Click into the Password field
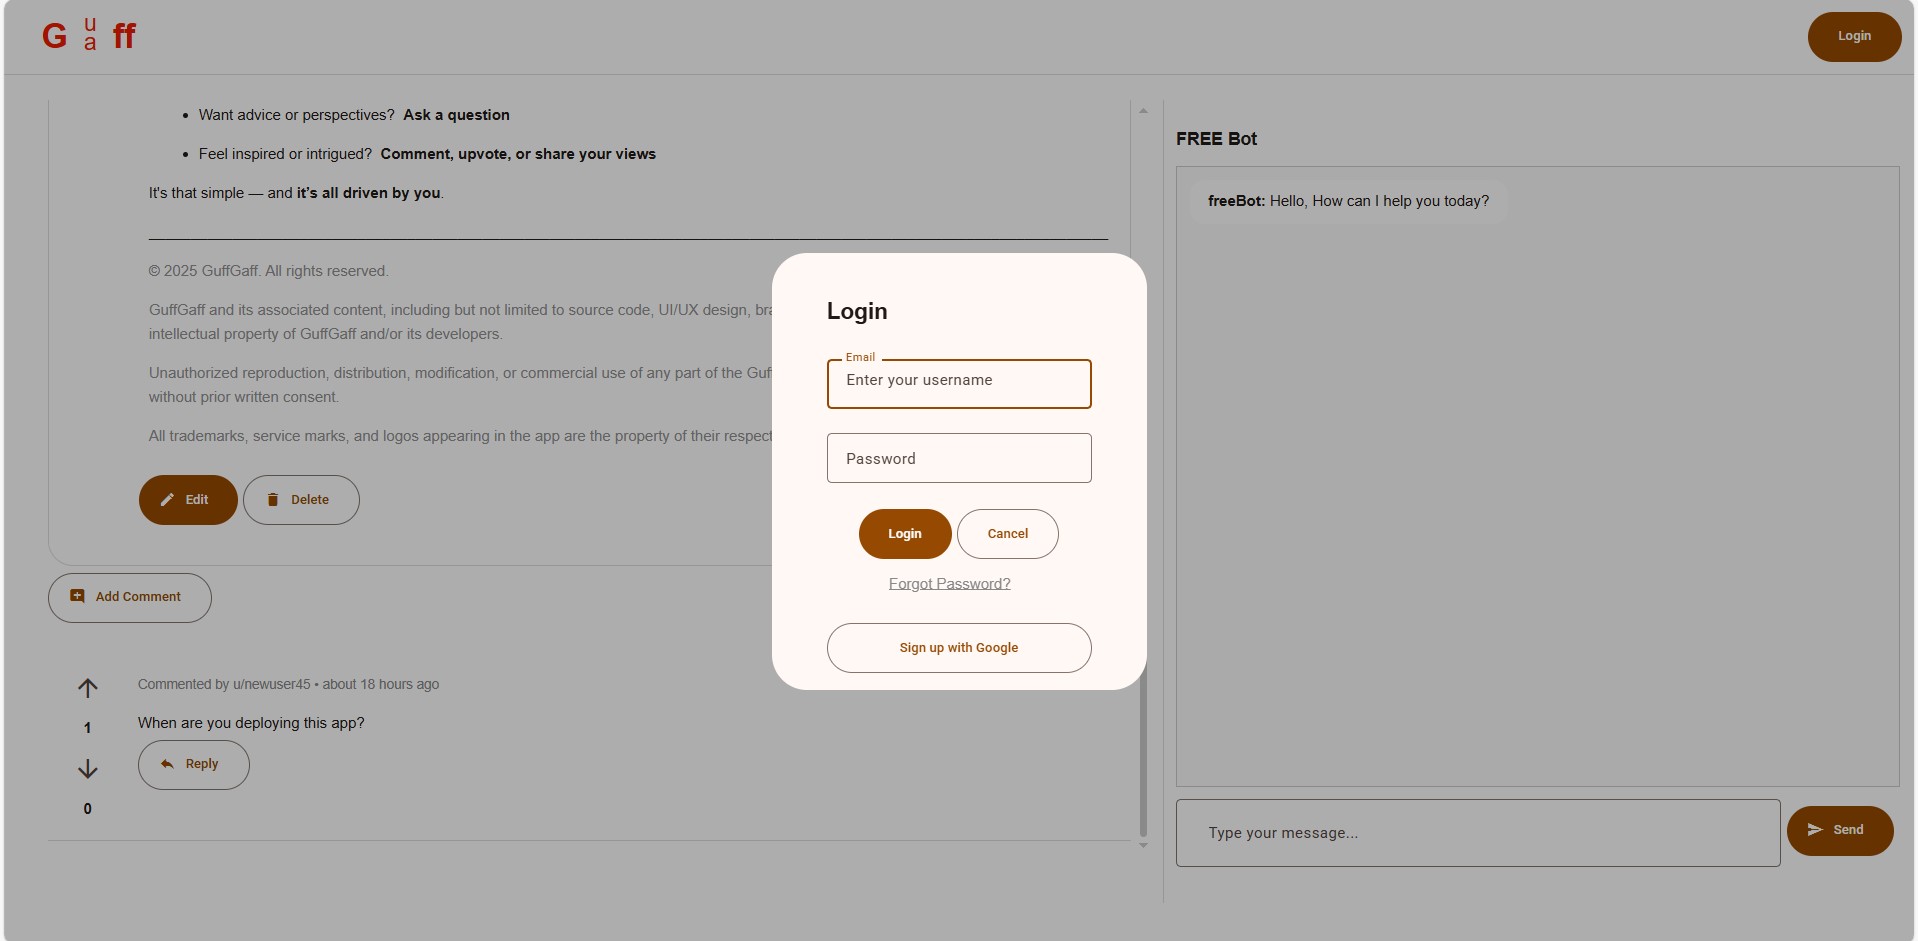 coord(958,458)
